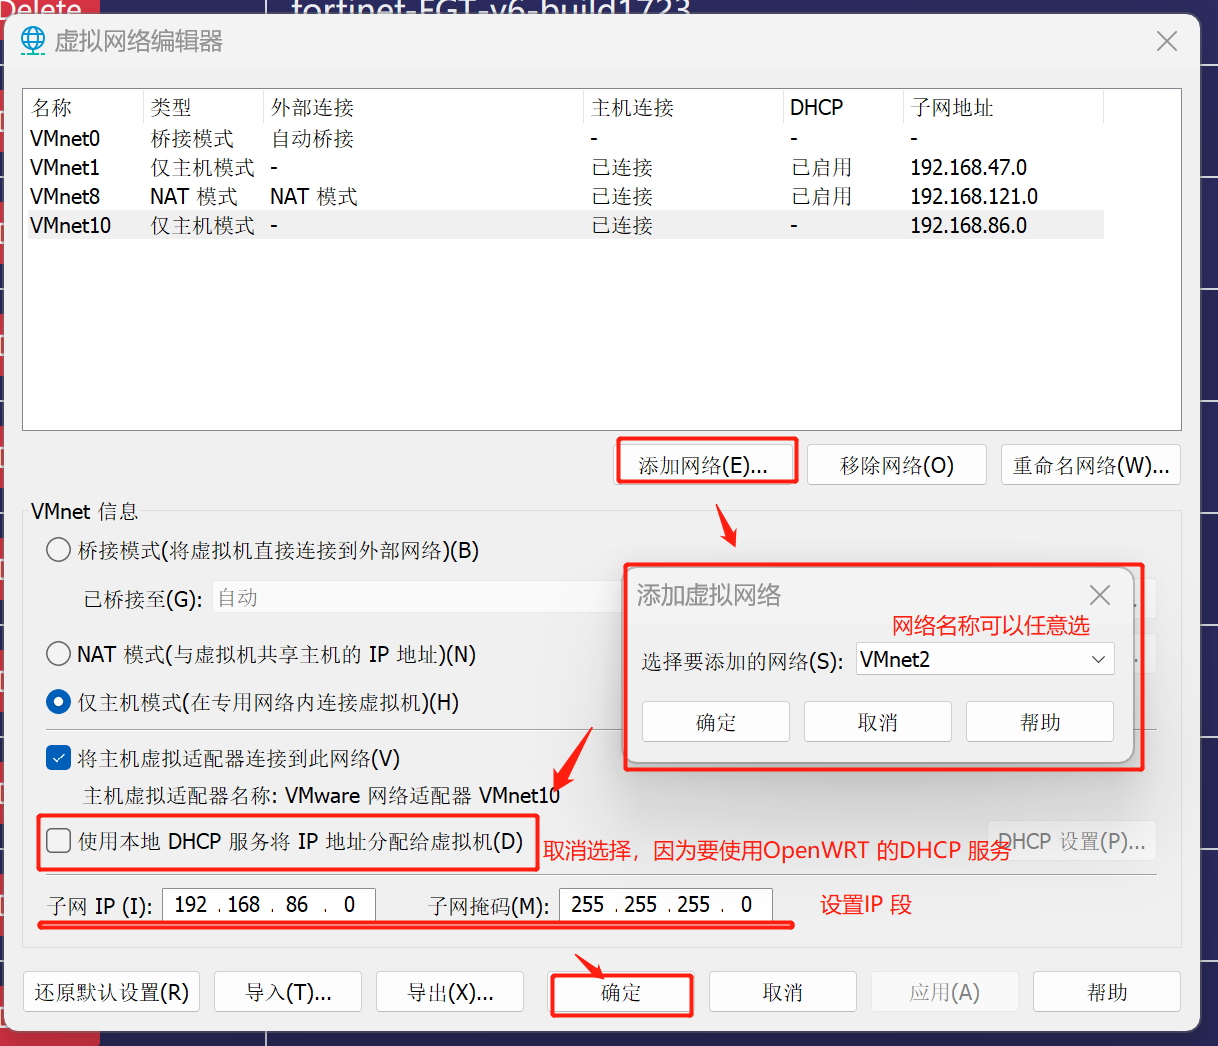Toggle 将主机虚拟适配器连接到此网络 checkbox
This screenshot has height=1046, width=1218.
pos(58,758)
